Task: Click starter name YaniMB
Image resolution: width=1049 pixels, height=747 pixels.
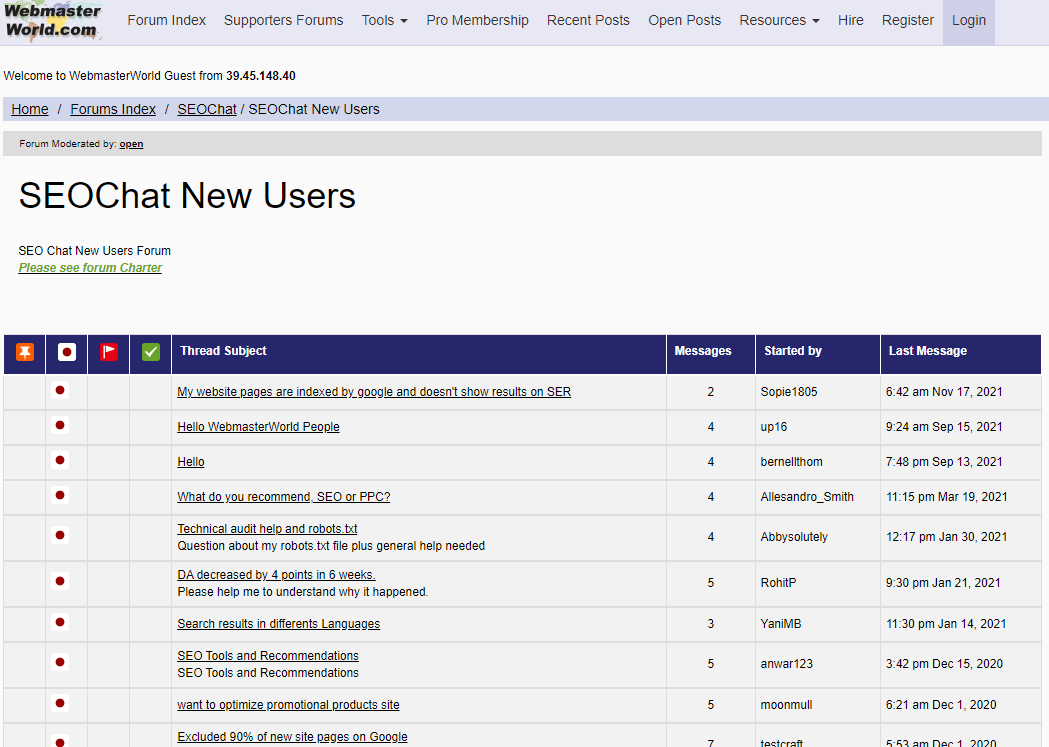Action: [x=781, y=624]
